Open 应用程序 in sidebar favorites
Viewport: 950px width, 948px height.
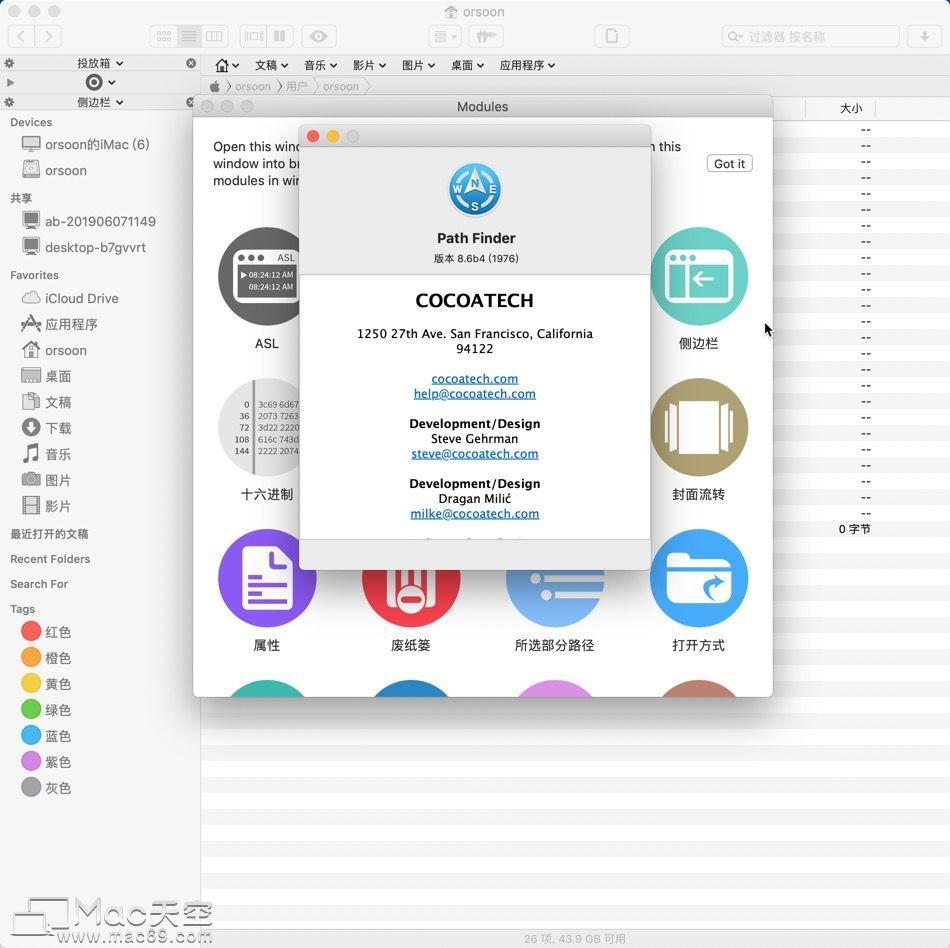[59, 324]
